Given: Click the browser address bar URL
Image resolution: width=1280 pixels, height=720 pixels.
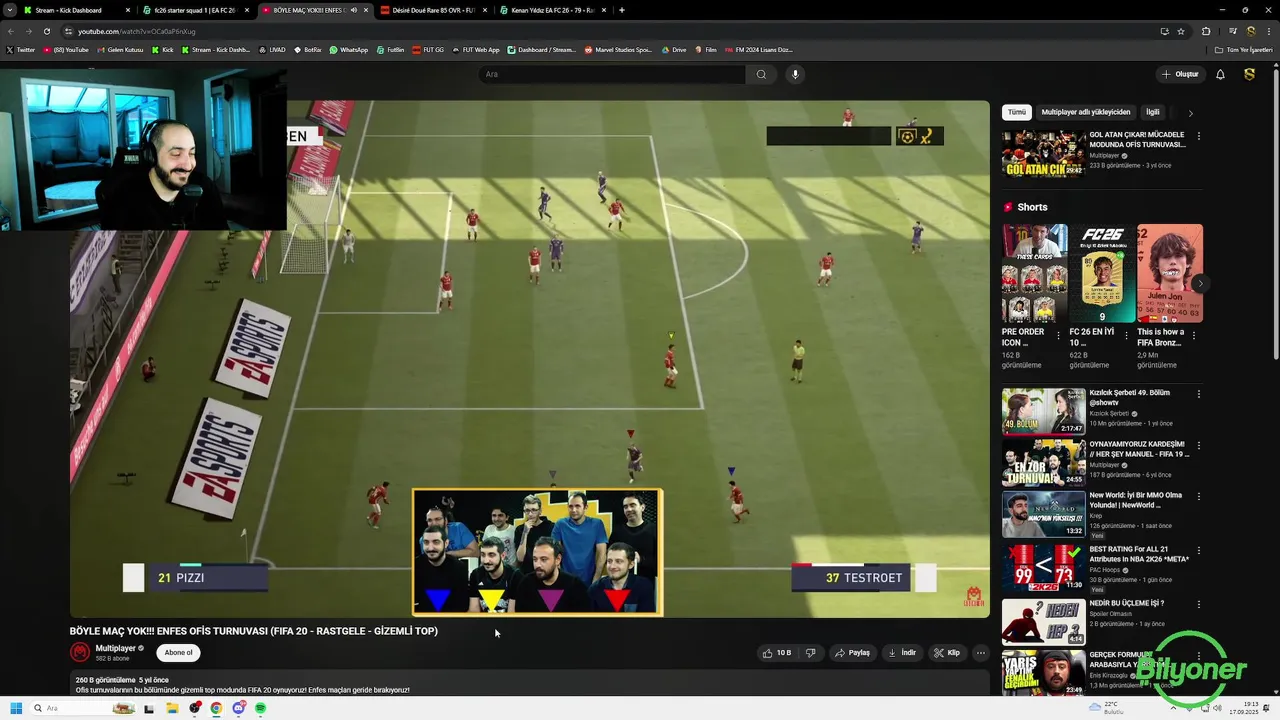Looking at the screenshot, I should click(137, 31).
